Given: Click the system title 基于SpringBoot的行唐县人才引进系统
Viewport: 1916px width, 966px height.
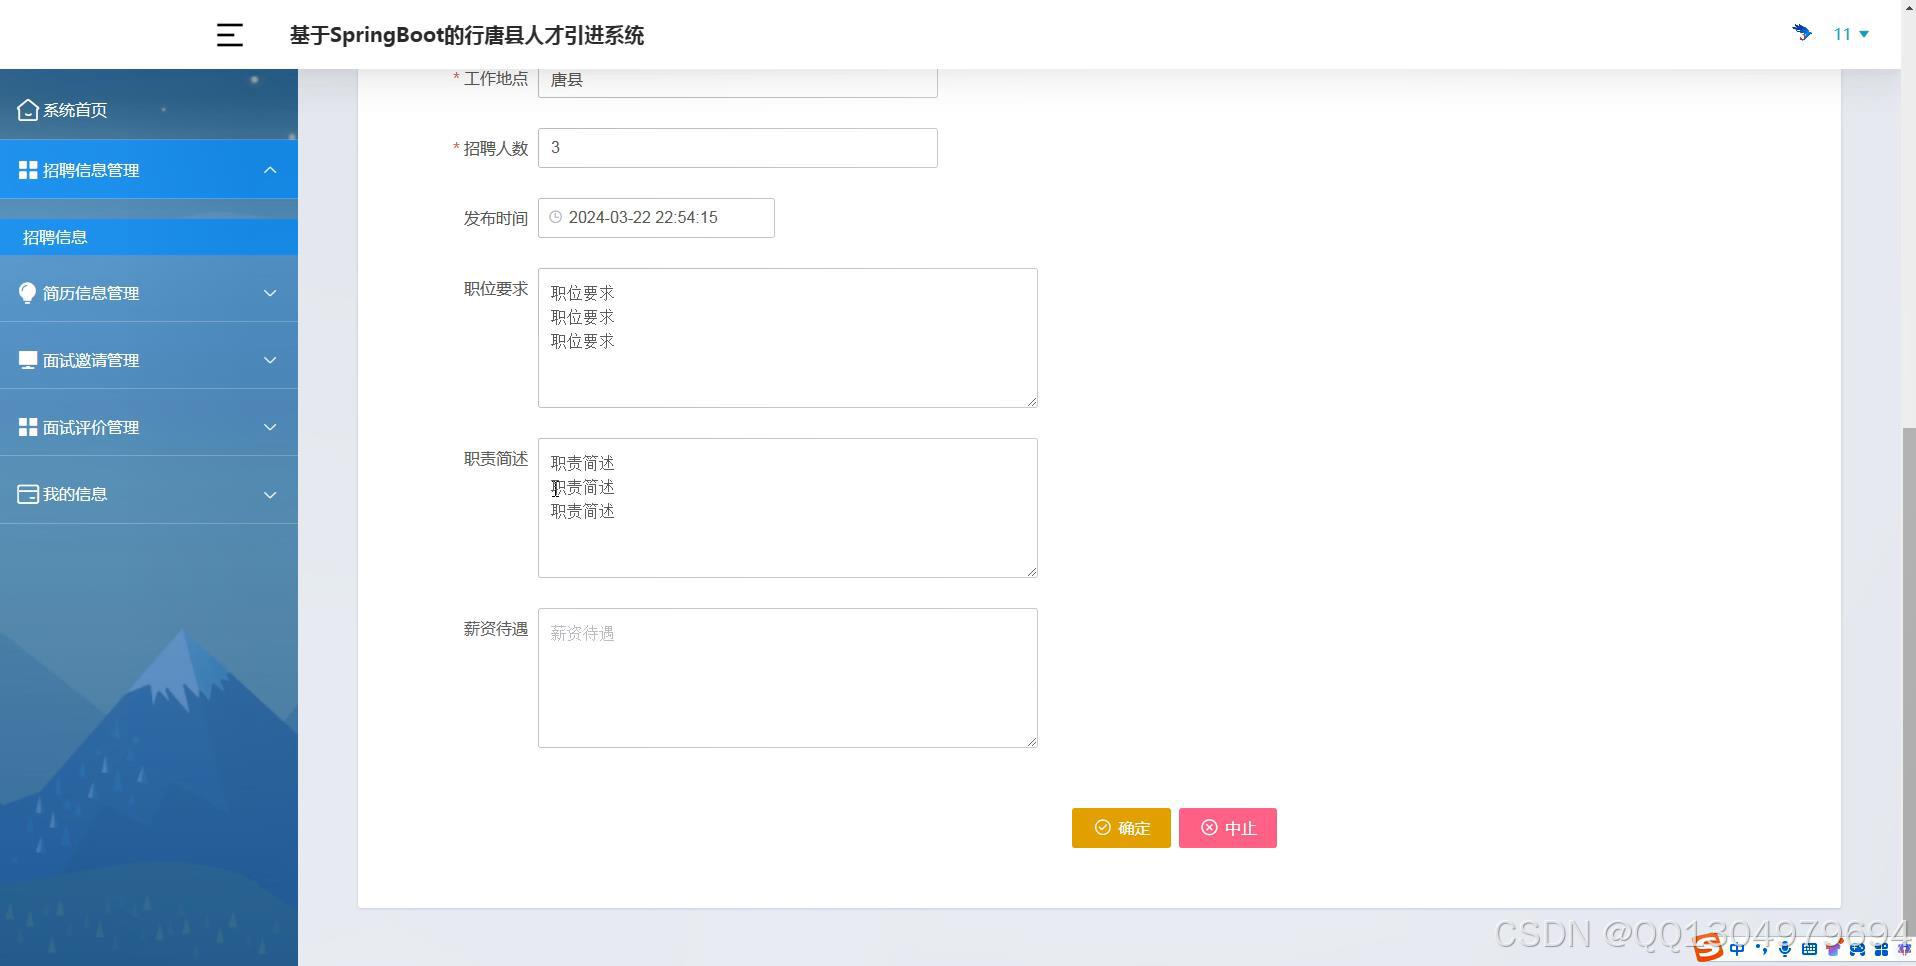Looking at the screenshot, I should (467, 35).
